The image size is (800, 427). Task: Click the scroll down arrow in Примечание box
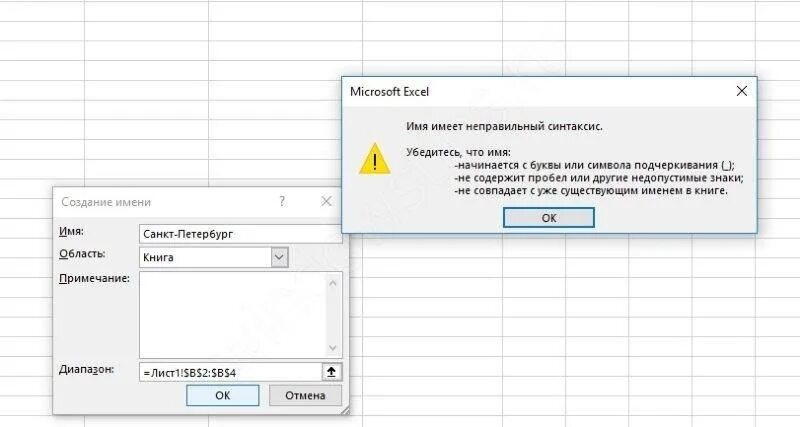coord(333,348)
